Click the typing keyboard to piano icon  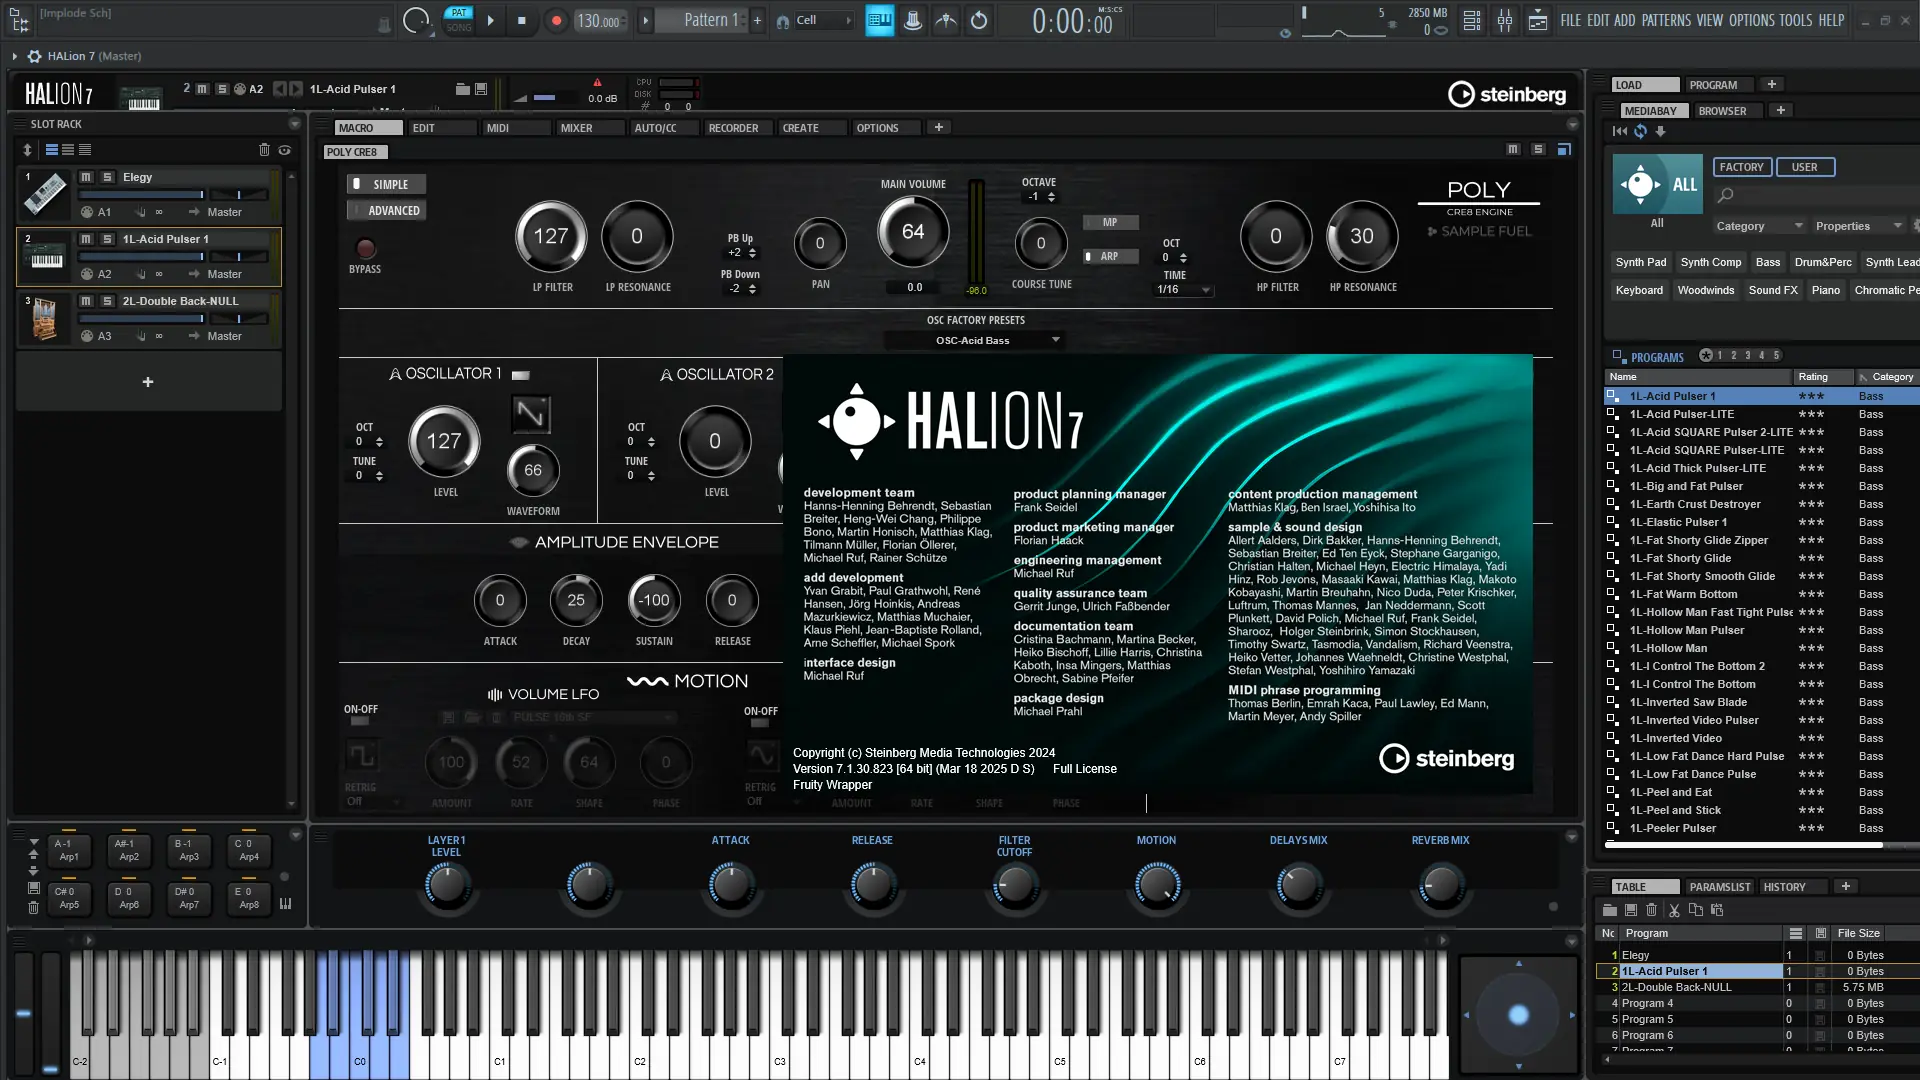tap(880, 20)
